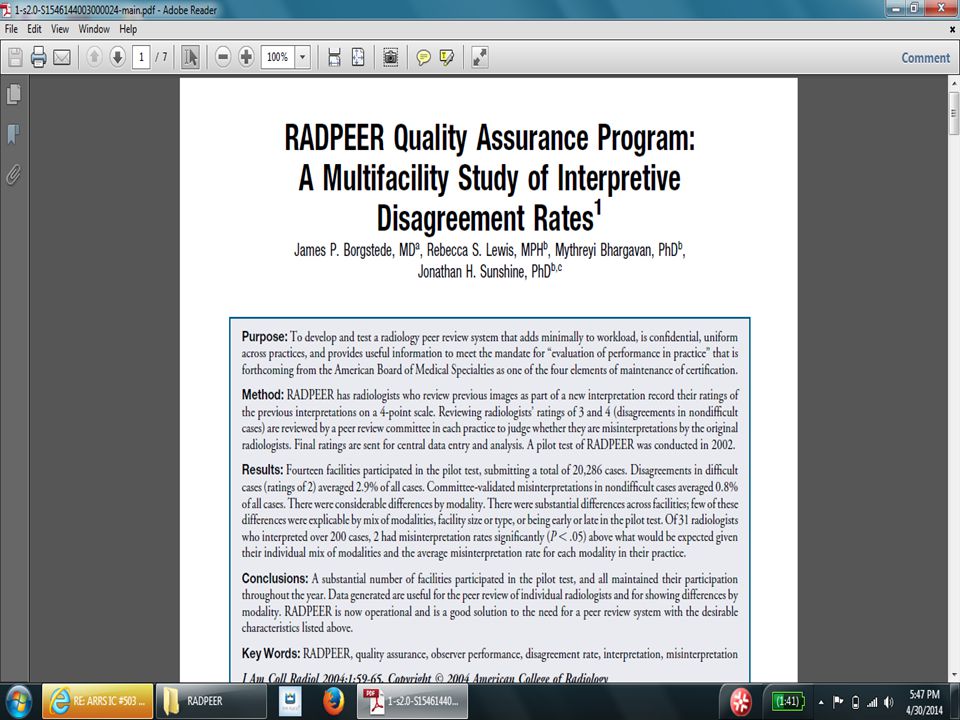This screenshot has width=960, height=720.
Task: Go to next page arrow
Action: point(117,58)
